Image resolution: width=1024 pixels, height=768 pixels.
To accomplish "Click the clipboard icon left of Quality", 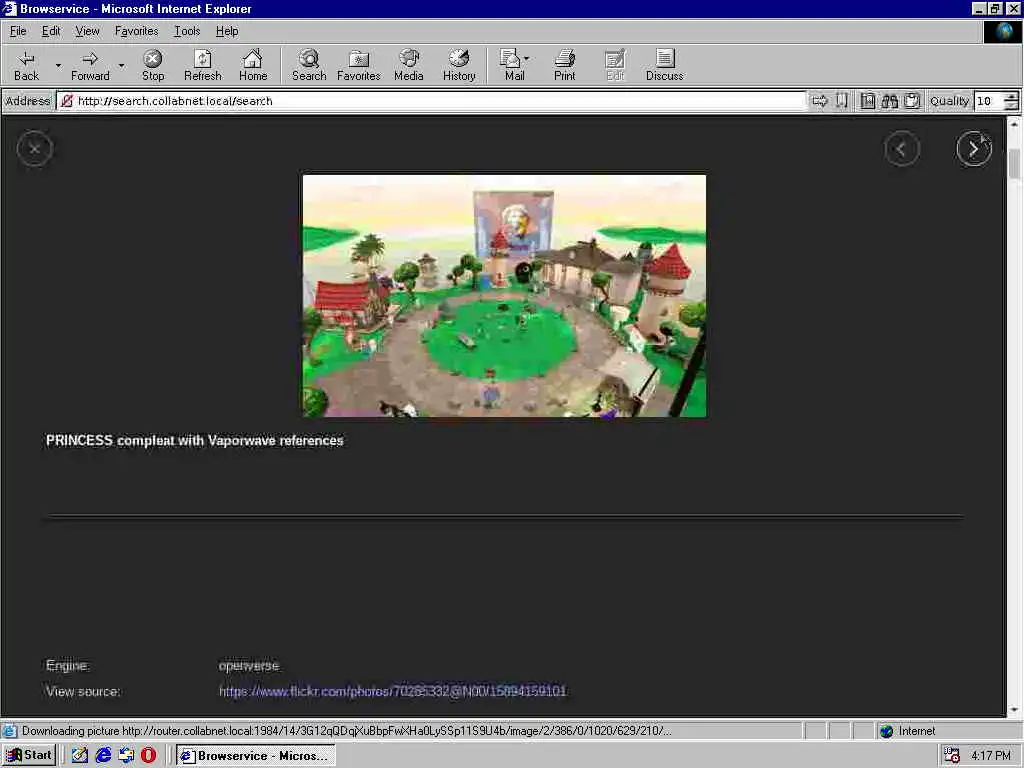I will click(x=912, y=101).
